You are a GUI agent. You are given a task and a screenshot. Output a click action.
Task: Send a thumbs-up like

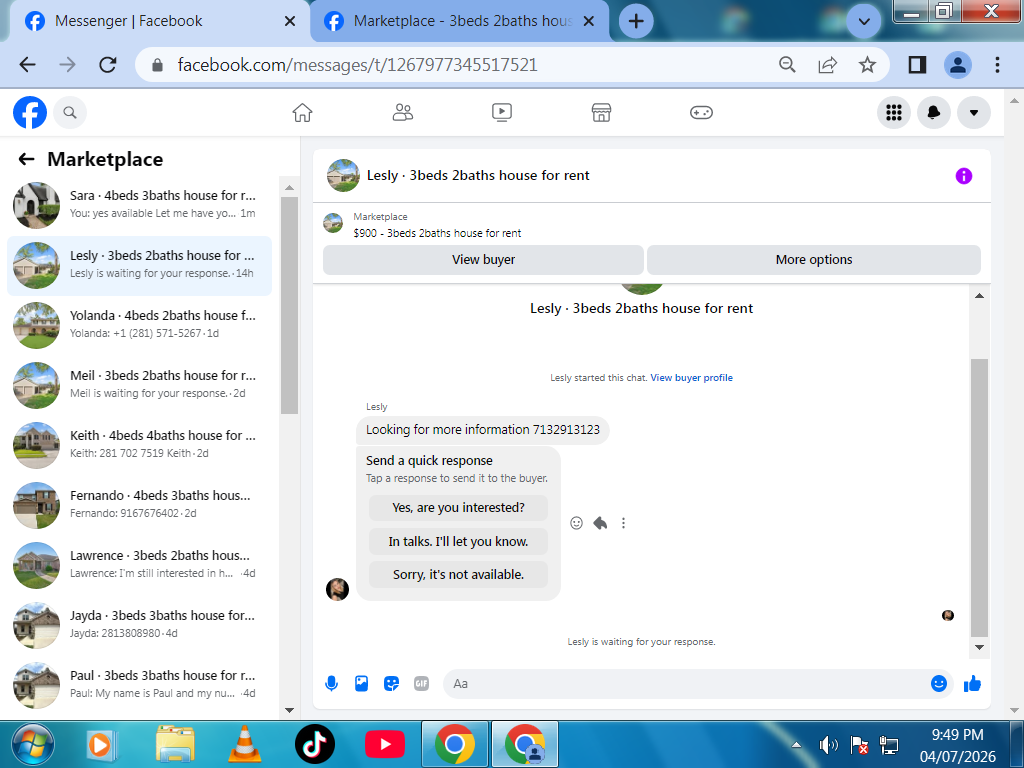972,684
